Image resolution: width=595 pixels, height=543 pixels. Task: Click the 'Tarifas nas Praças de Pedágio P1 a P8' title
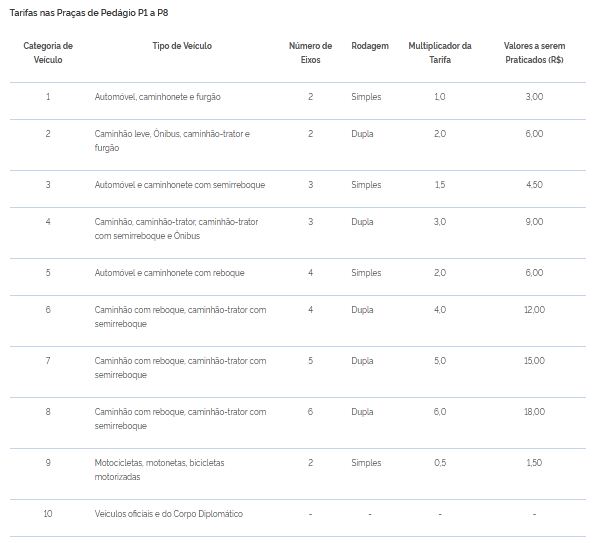tap(89, 13)
